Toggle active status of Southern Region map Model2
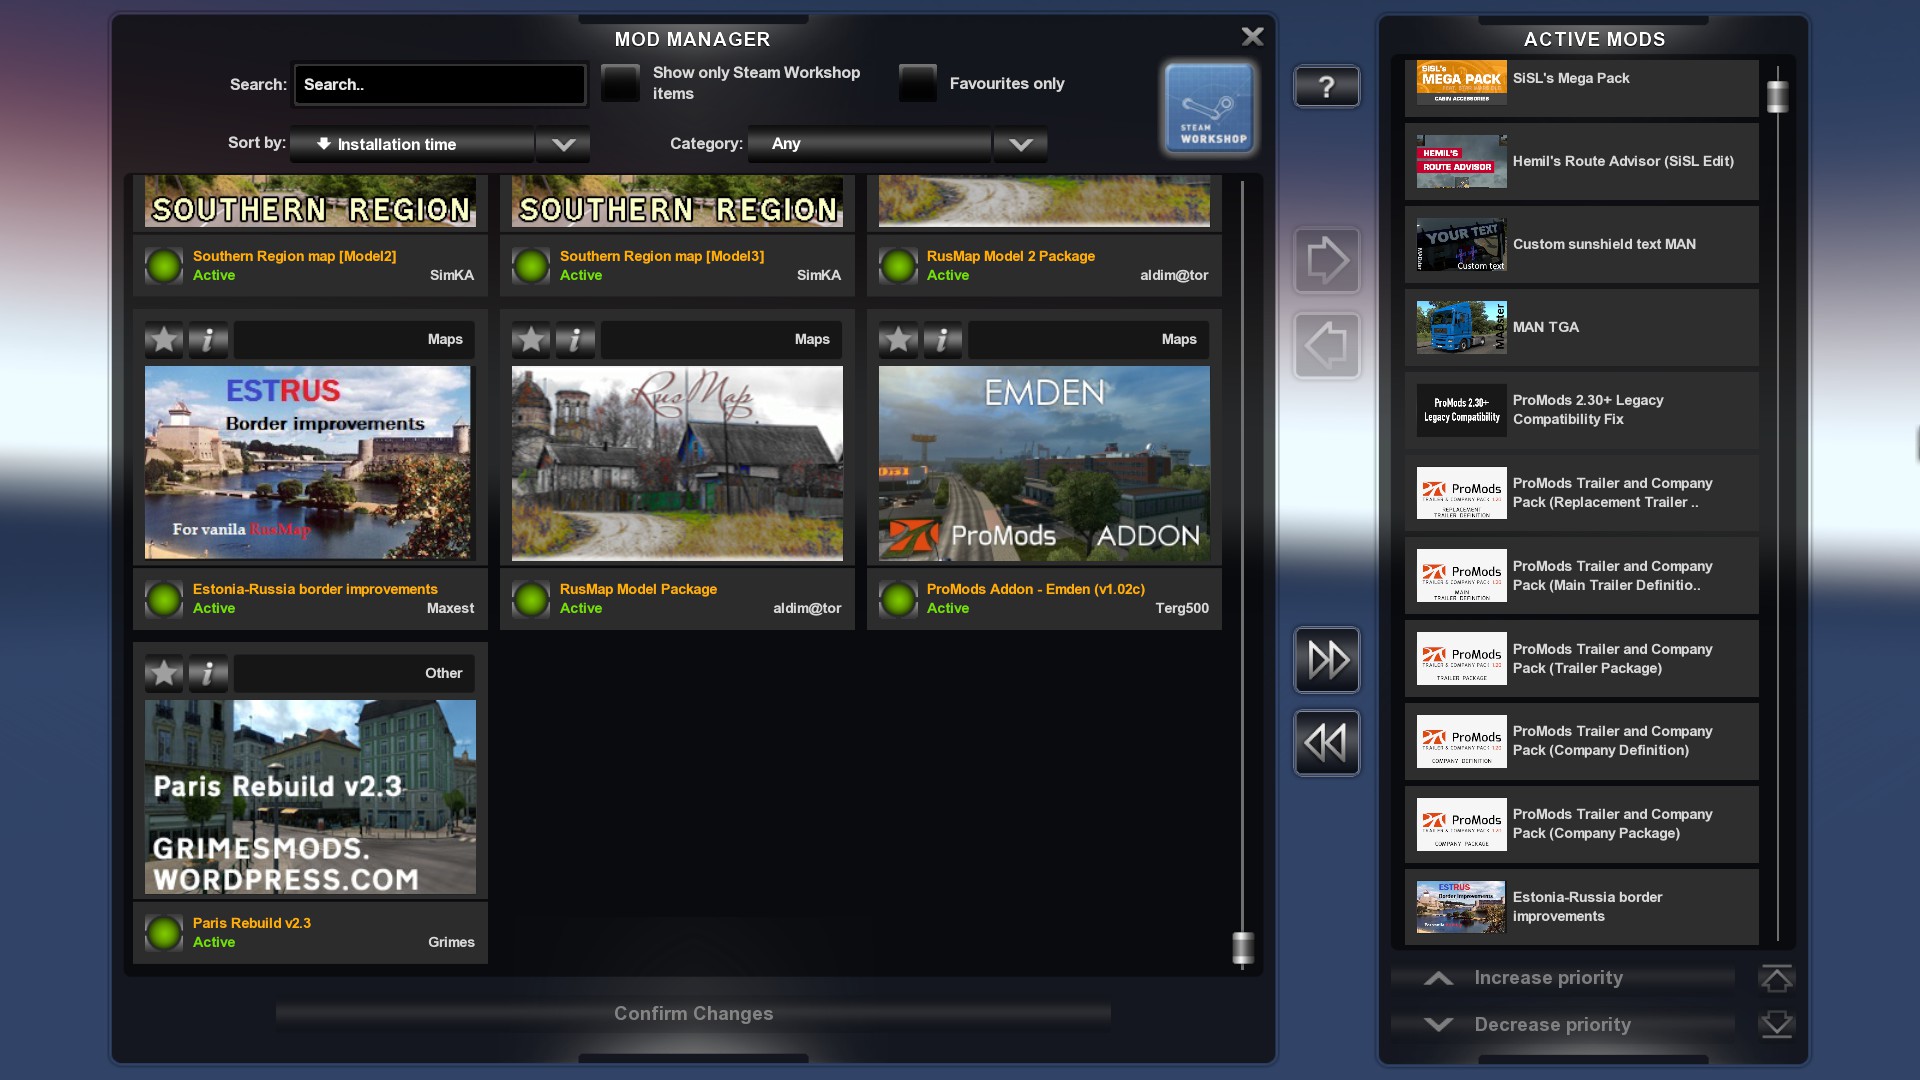Image resolution: width=1920 pixels, height=1080 pixels. (164, 266)
